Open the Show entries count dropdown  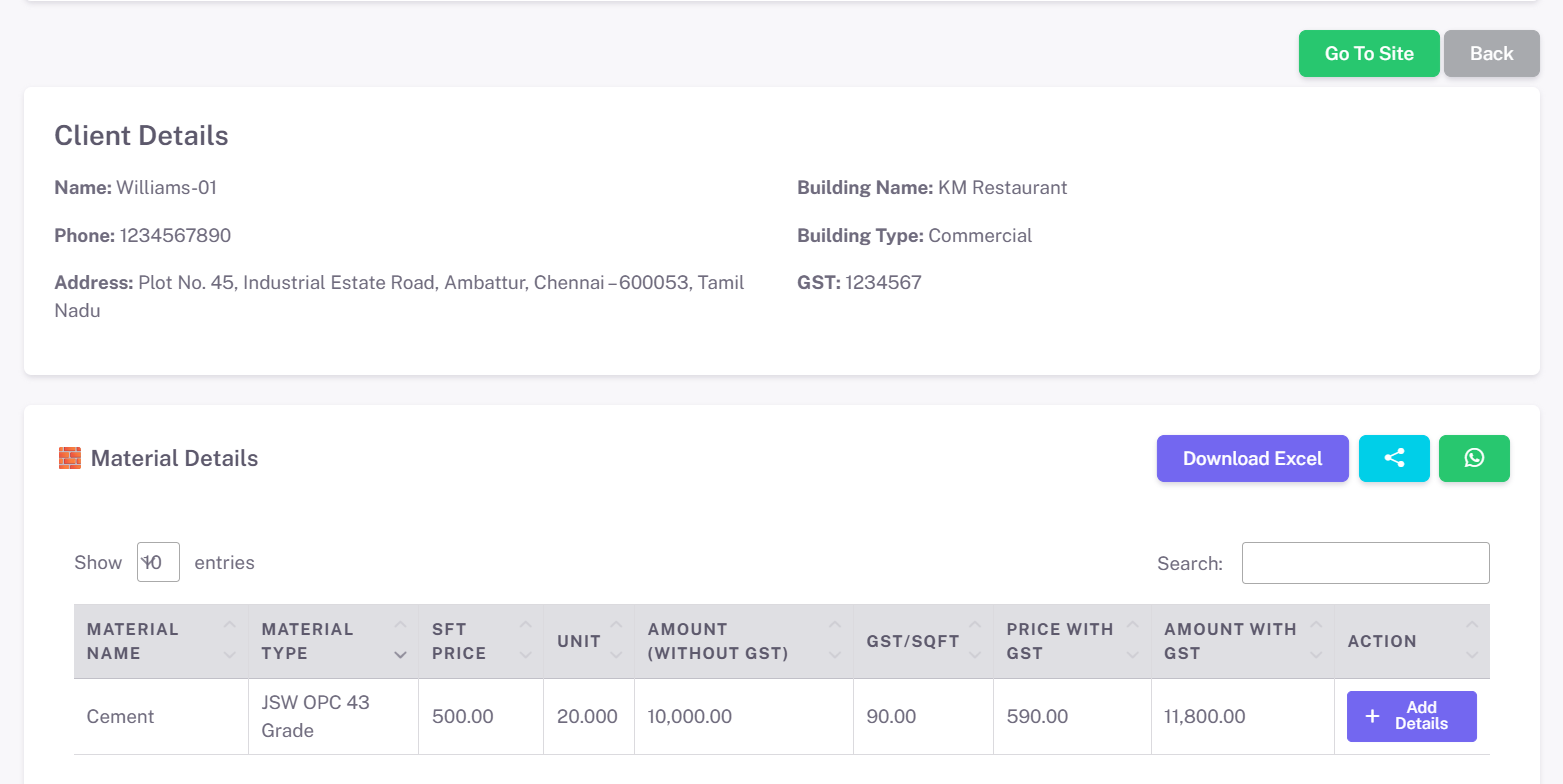pyautogui.click(x=158, y=563)
